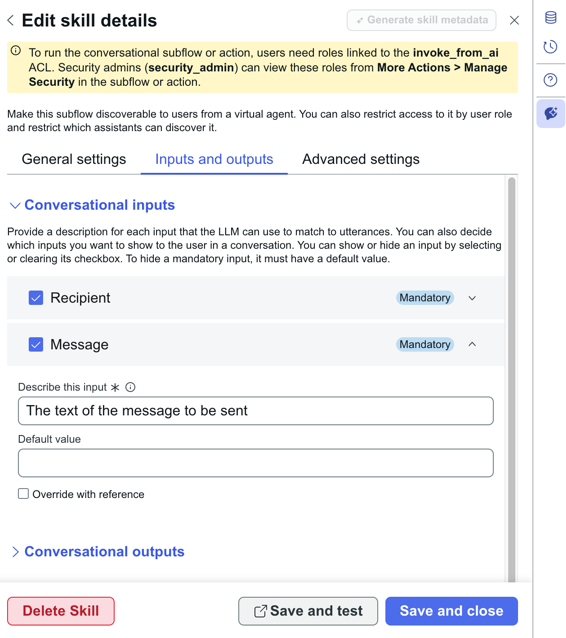
Task: Collapse the Message input row chevron
Action: pos(472,344)
